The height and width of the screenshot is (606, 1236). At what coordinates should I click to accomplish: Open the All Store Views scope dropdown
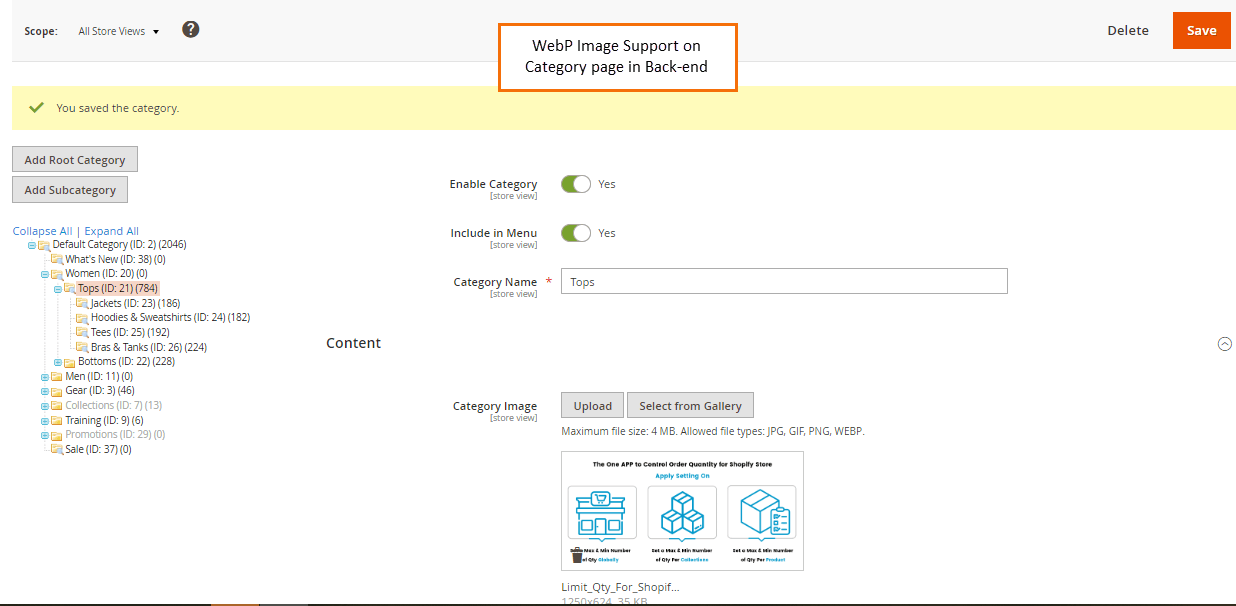click(117, 30)
